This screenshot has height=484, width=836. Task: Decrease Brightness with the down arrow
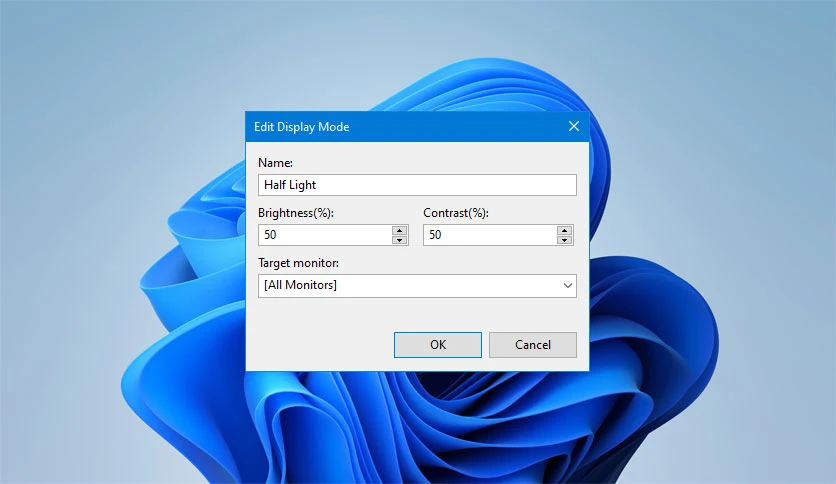click(x=399, y=240)
